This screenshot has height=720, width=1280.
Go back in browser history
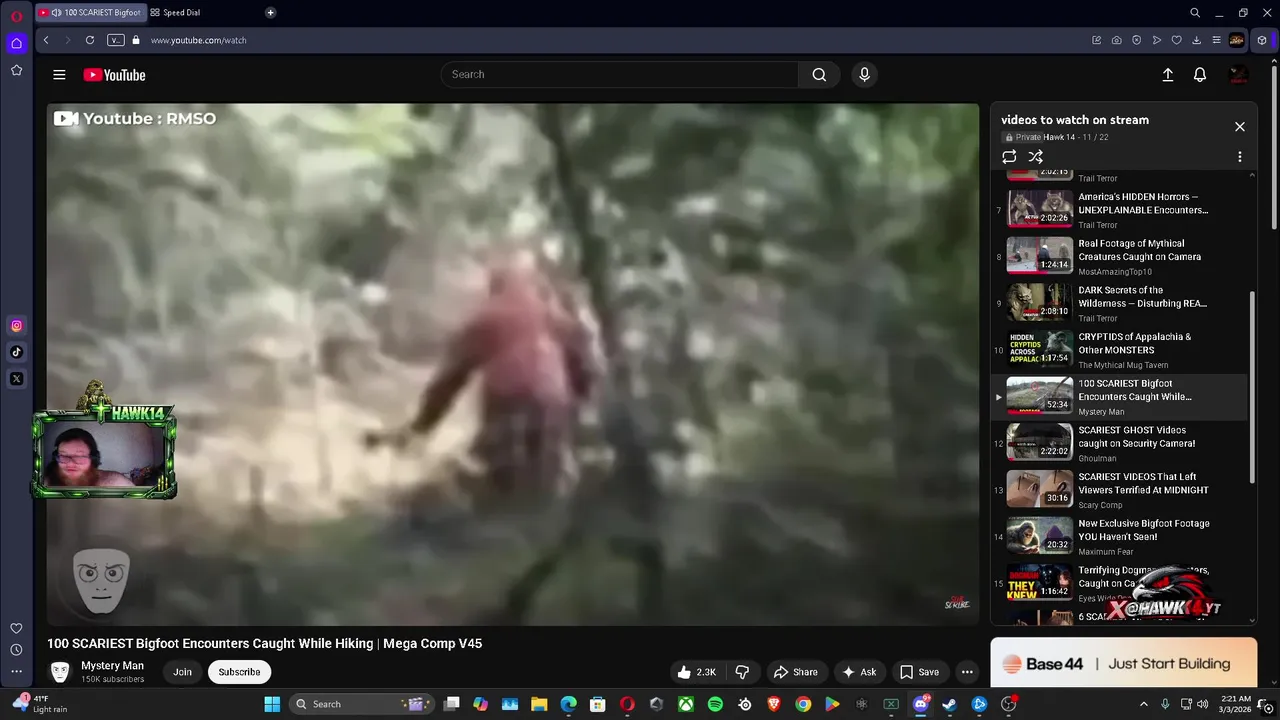tap(46, 40)
